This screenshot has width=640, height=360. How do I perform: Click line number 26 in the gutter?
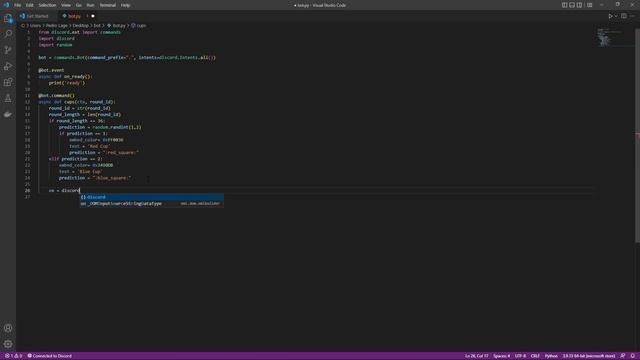pyautogui.click(x=27, y=190)
